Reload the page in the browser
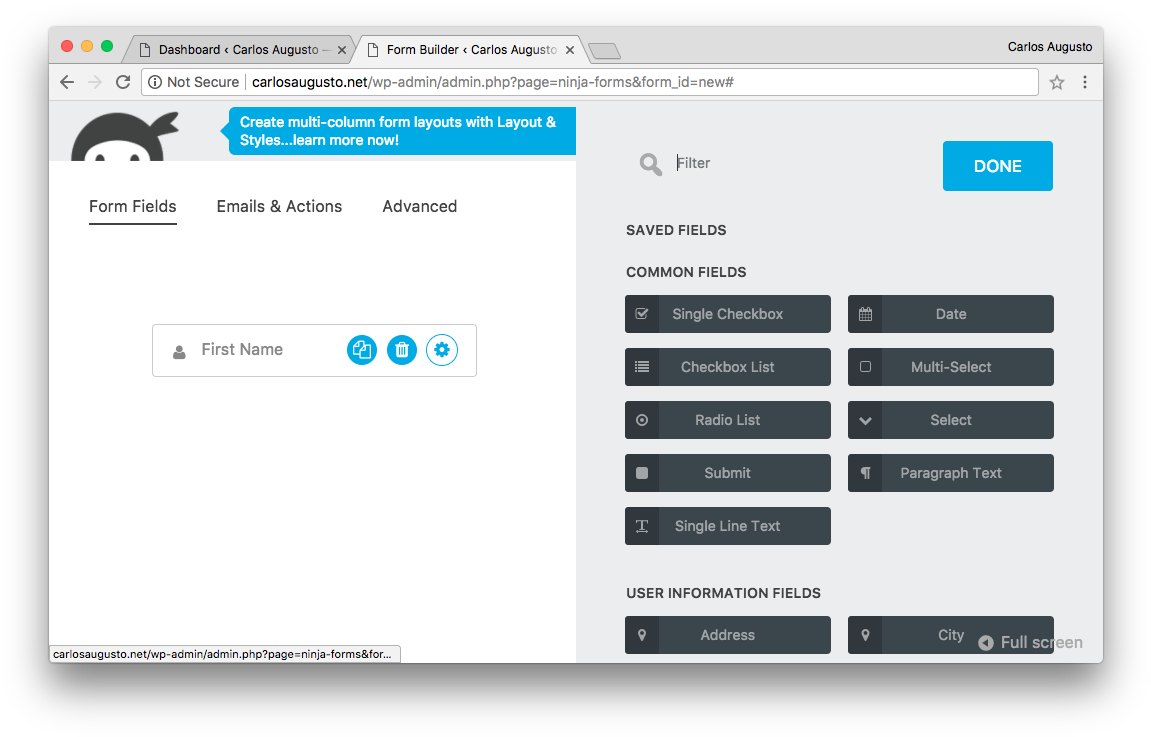This screenshot has width=1151, height=737. 123,83
